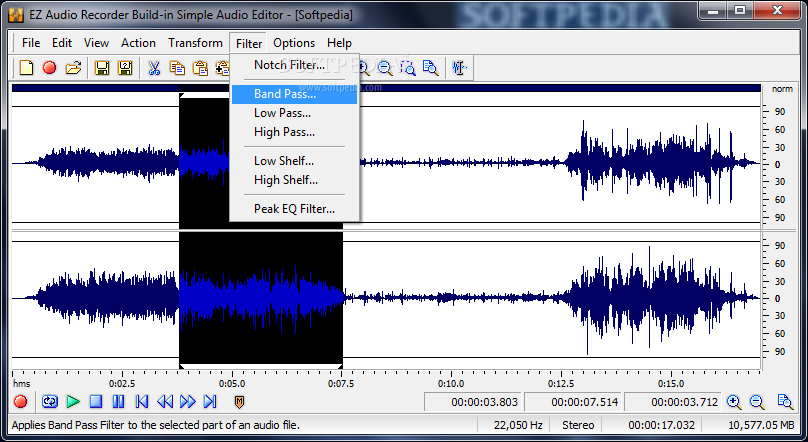The image size is (808, 442).
Task: Click the 0:10.0 mark on the time ruler
Action: 451,383
